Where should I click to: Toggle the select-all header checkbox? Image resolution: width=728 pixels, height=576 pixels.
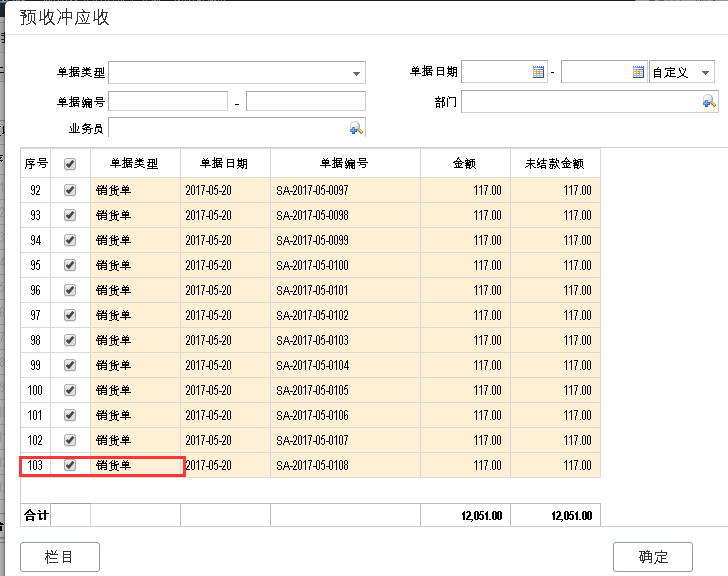70,164
